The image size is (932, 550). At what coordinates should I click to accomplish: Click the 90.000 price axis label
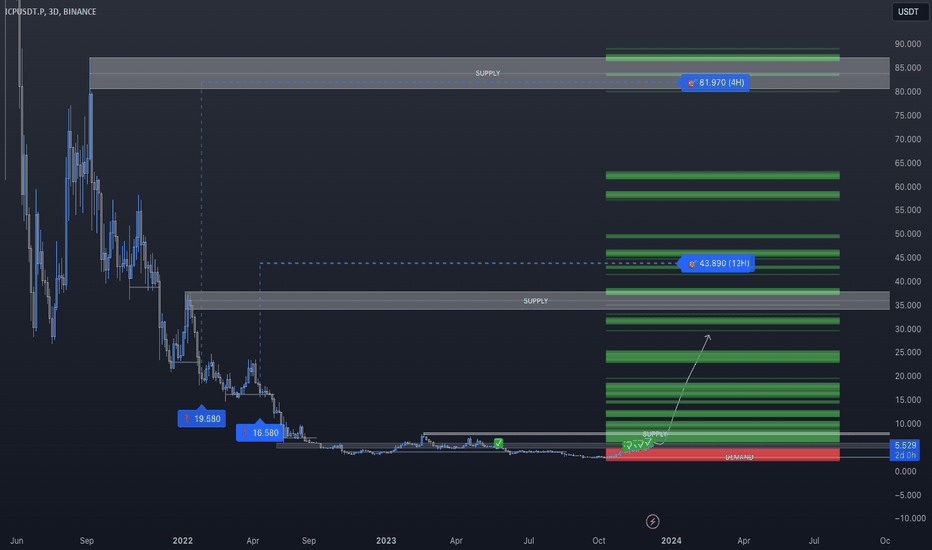point(908,44)
